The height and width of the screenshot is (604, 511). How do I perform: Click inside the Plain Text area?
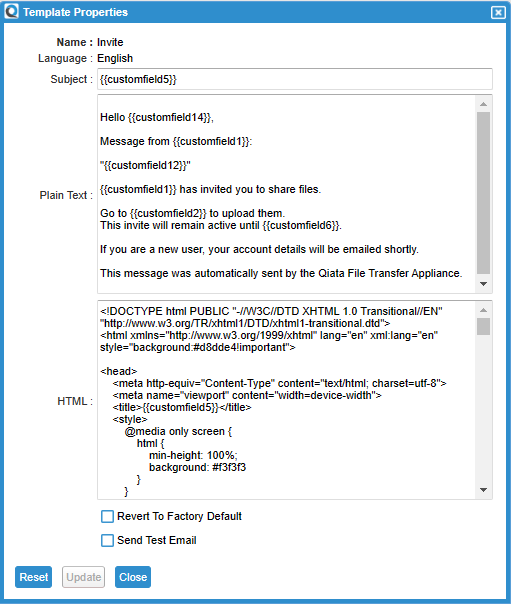click(x=286, y=194)
